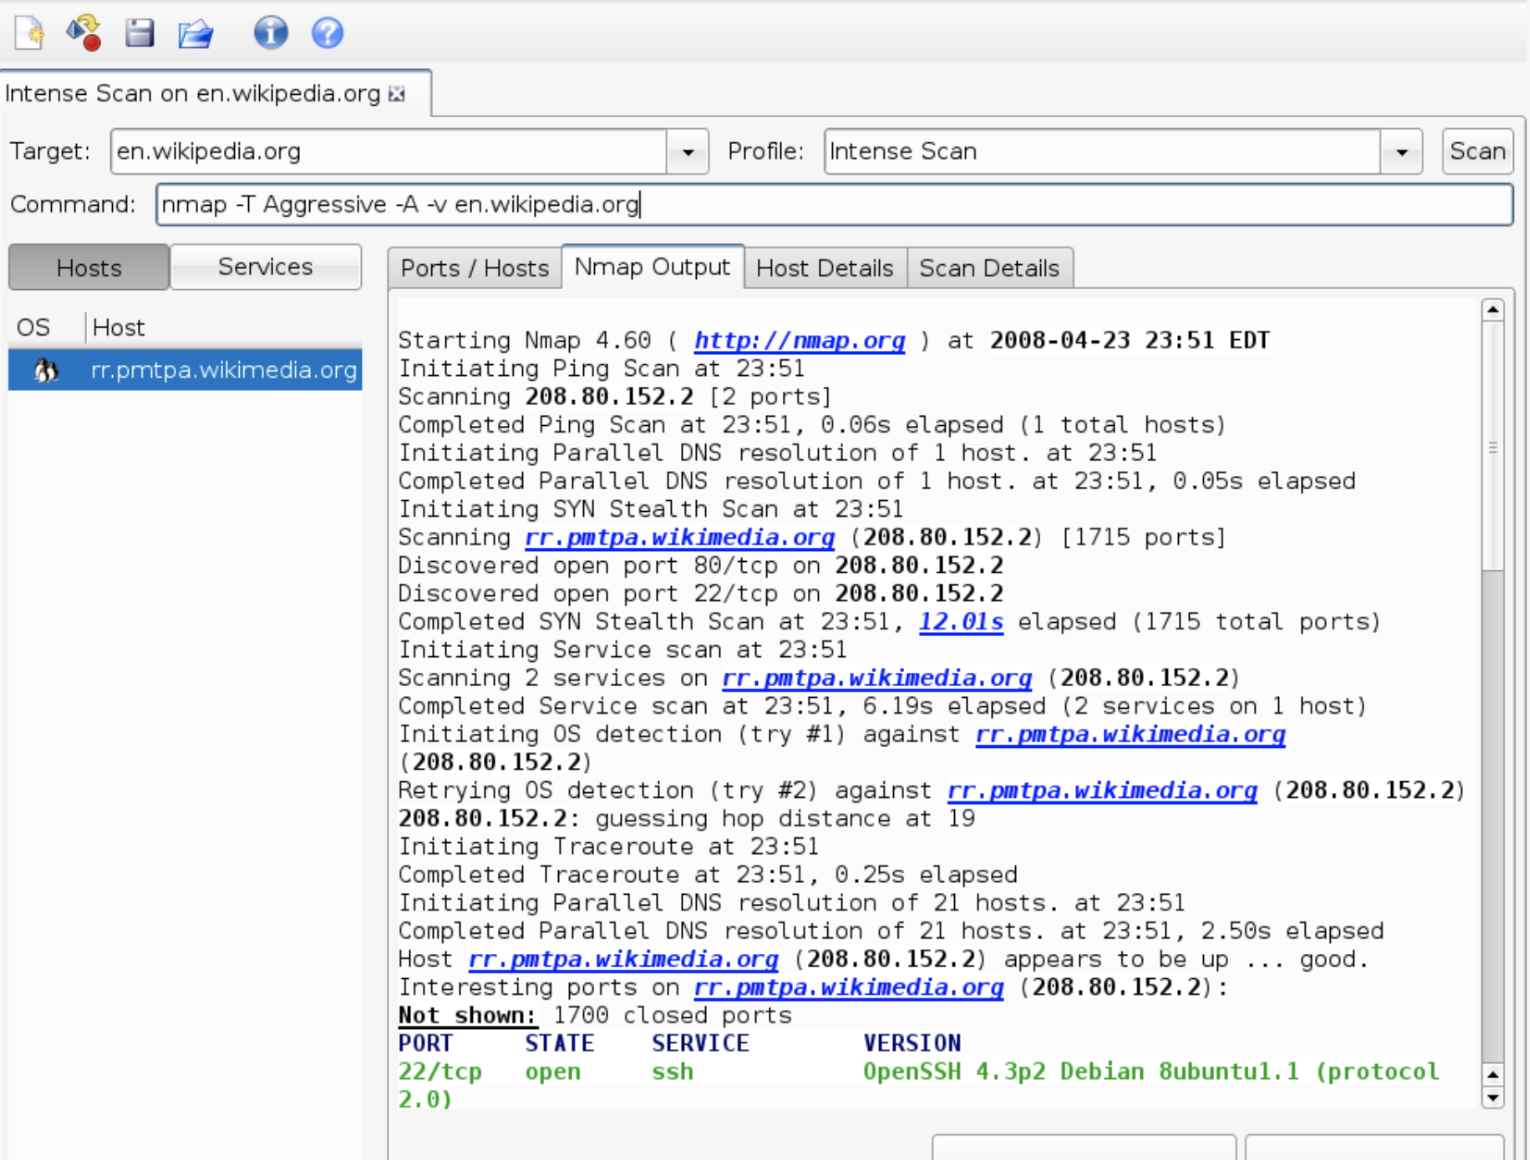Expand the Target dropdown arrow

coord(688,152)
